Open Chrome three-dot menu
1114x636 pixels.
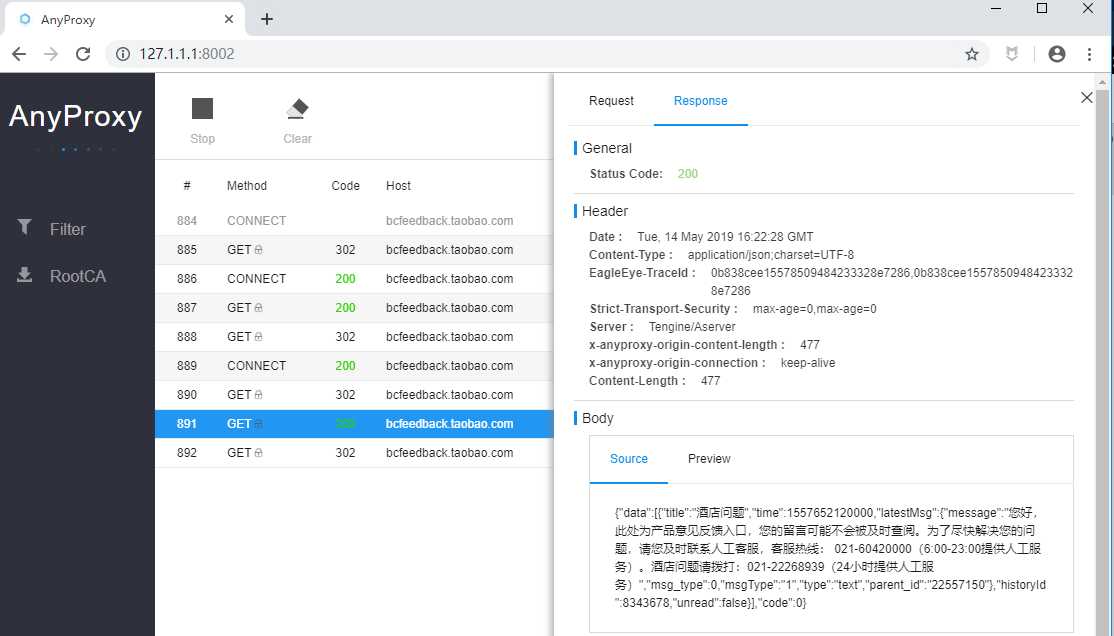(1089, 54)
